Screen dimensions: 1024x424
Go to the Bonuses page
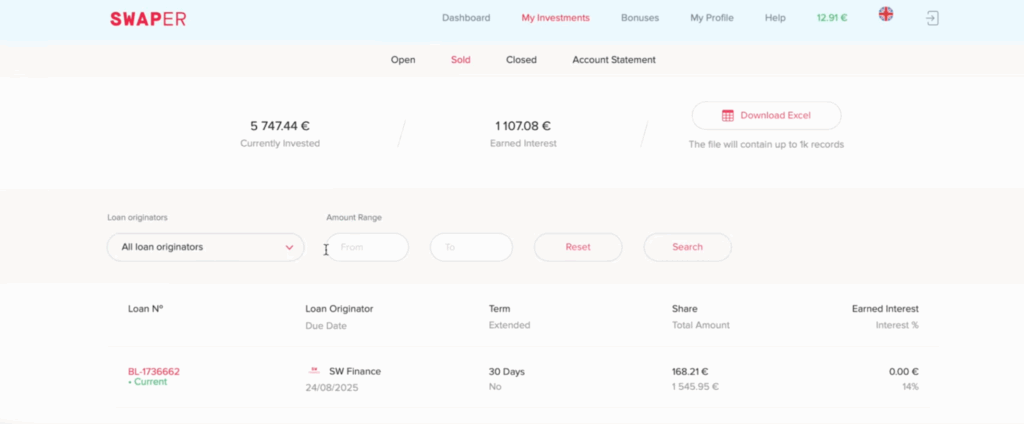coord(640,18)
